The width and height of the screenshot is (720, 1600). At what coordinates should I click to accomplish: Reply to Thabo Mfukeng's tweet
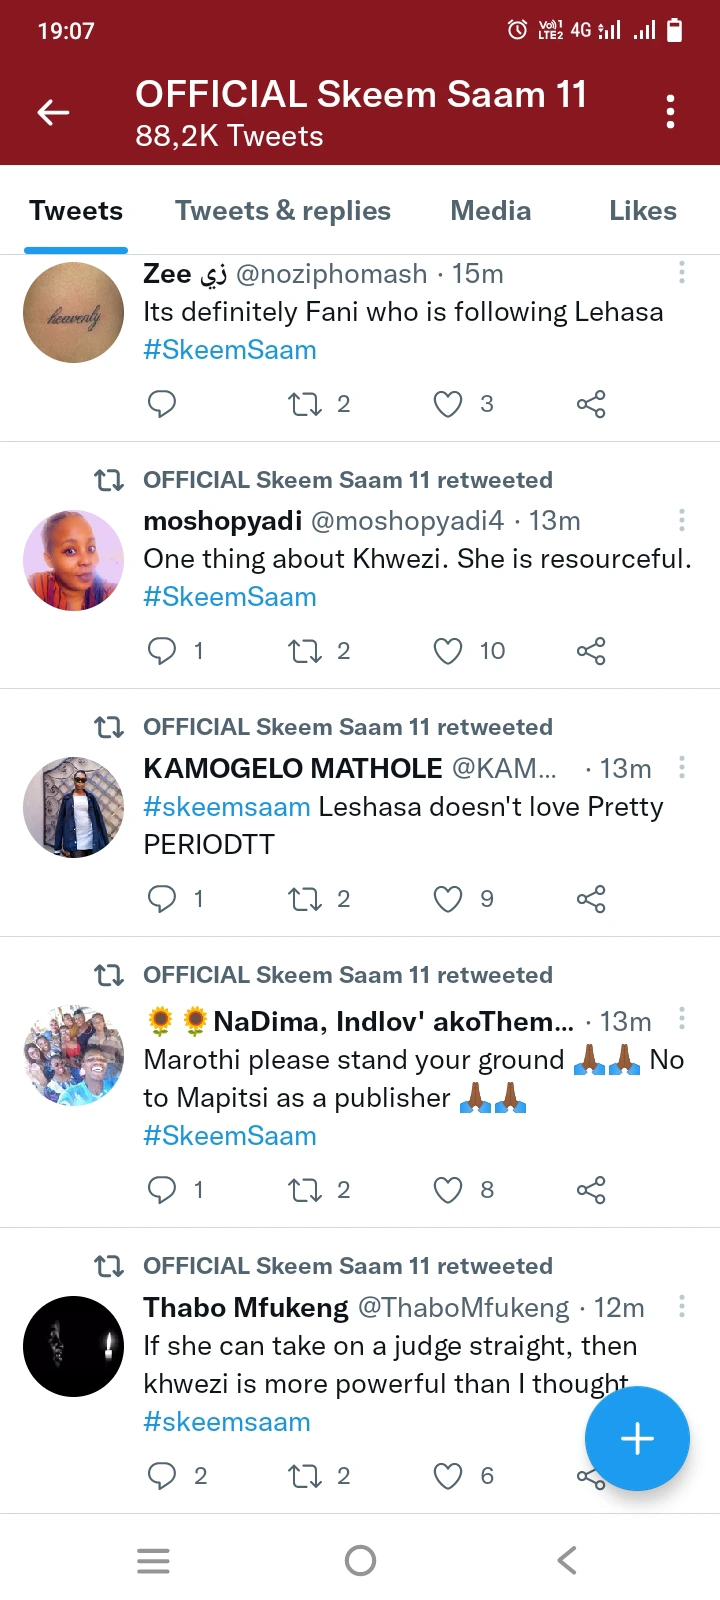click(x=162, y=1476)
